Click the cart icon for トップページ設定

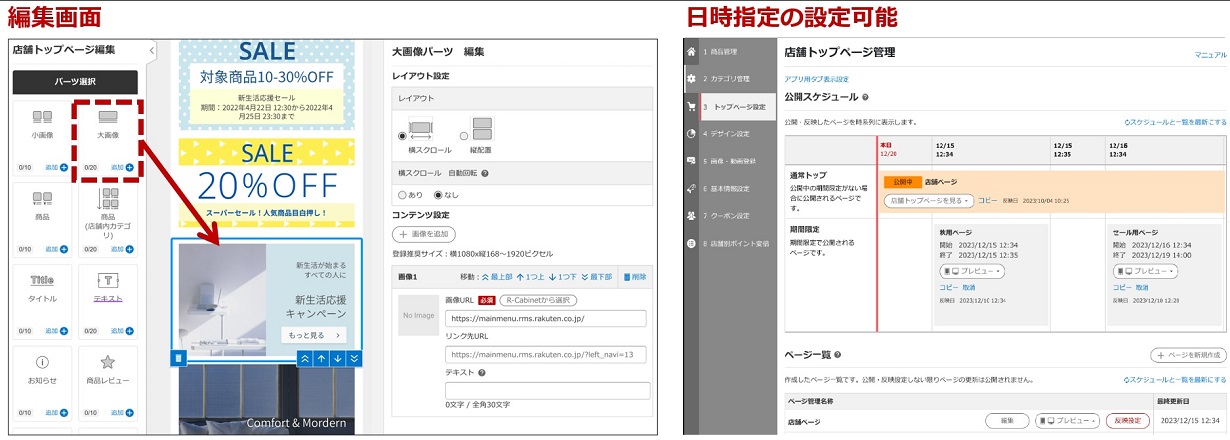pos(690,106)
